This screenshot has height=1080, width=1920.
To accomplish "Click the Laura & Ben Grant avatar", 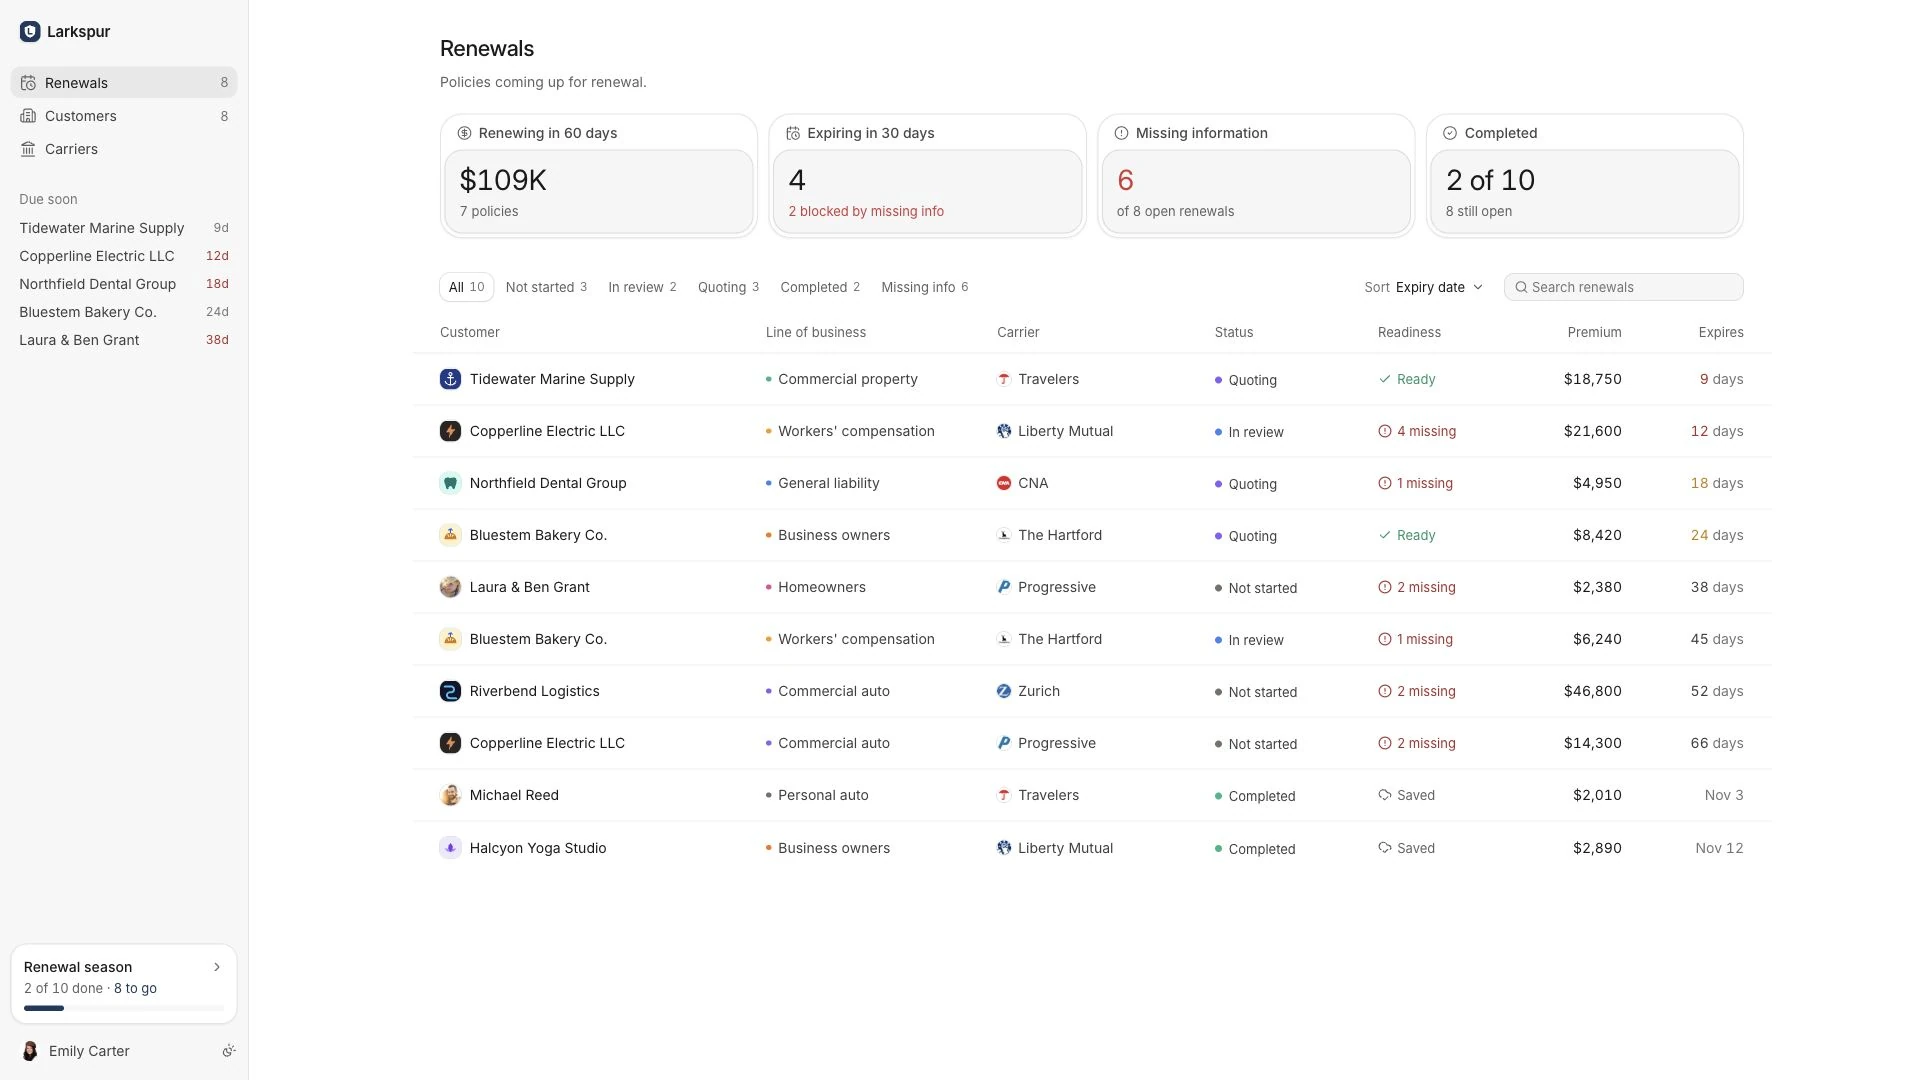I will (x=450, y=587).
